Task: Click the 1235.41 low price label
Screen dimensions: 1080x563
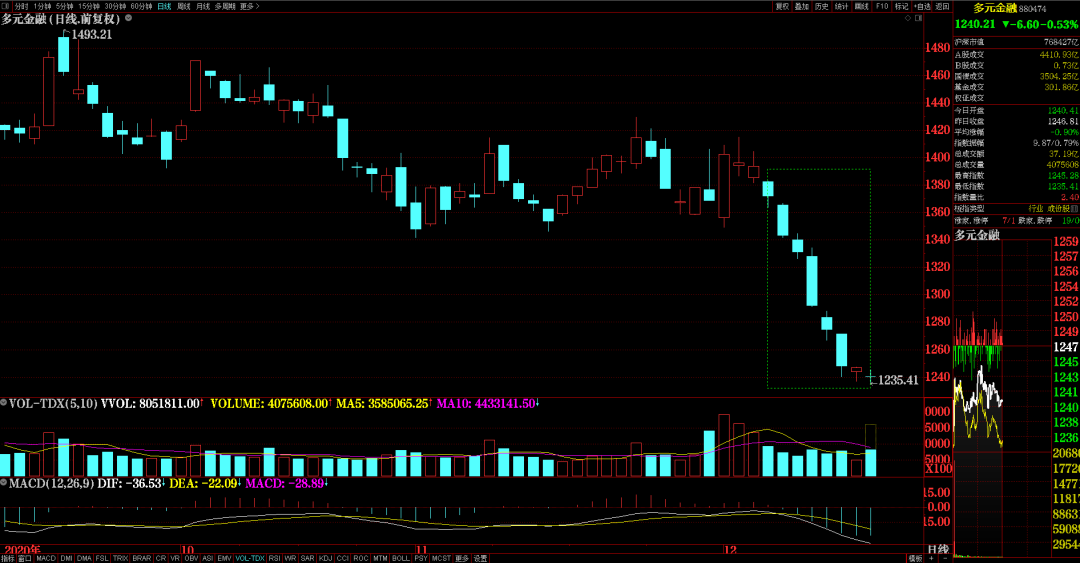Action: pos(898,380)
